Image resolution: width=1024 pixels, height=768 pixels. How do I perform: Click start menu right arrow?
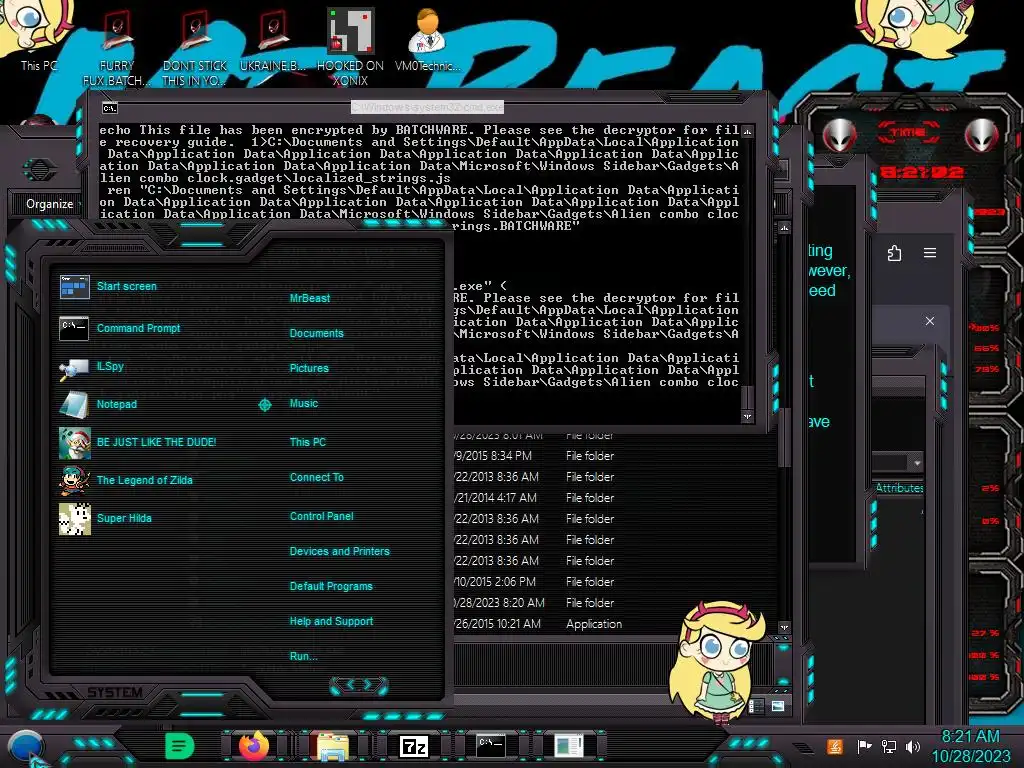tap(369, 684)
